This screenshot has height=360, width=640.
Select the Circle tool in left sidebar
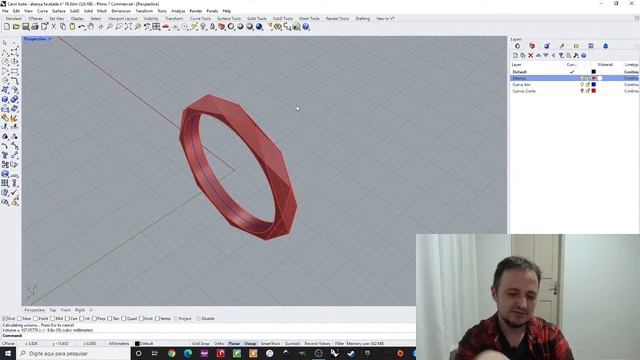5,62
